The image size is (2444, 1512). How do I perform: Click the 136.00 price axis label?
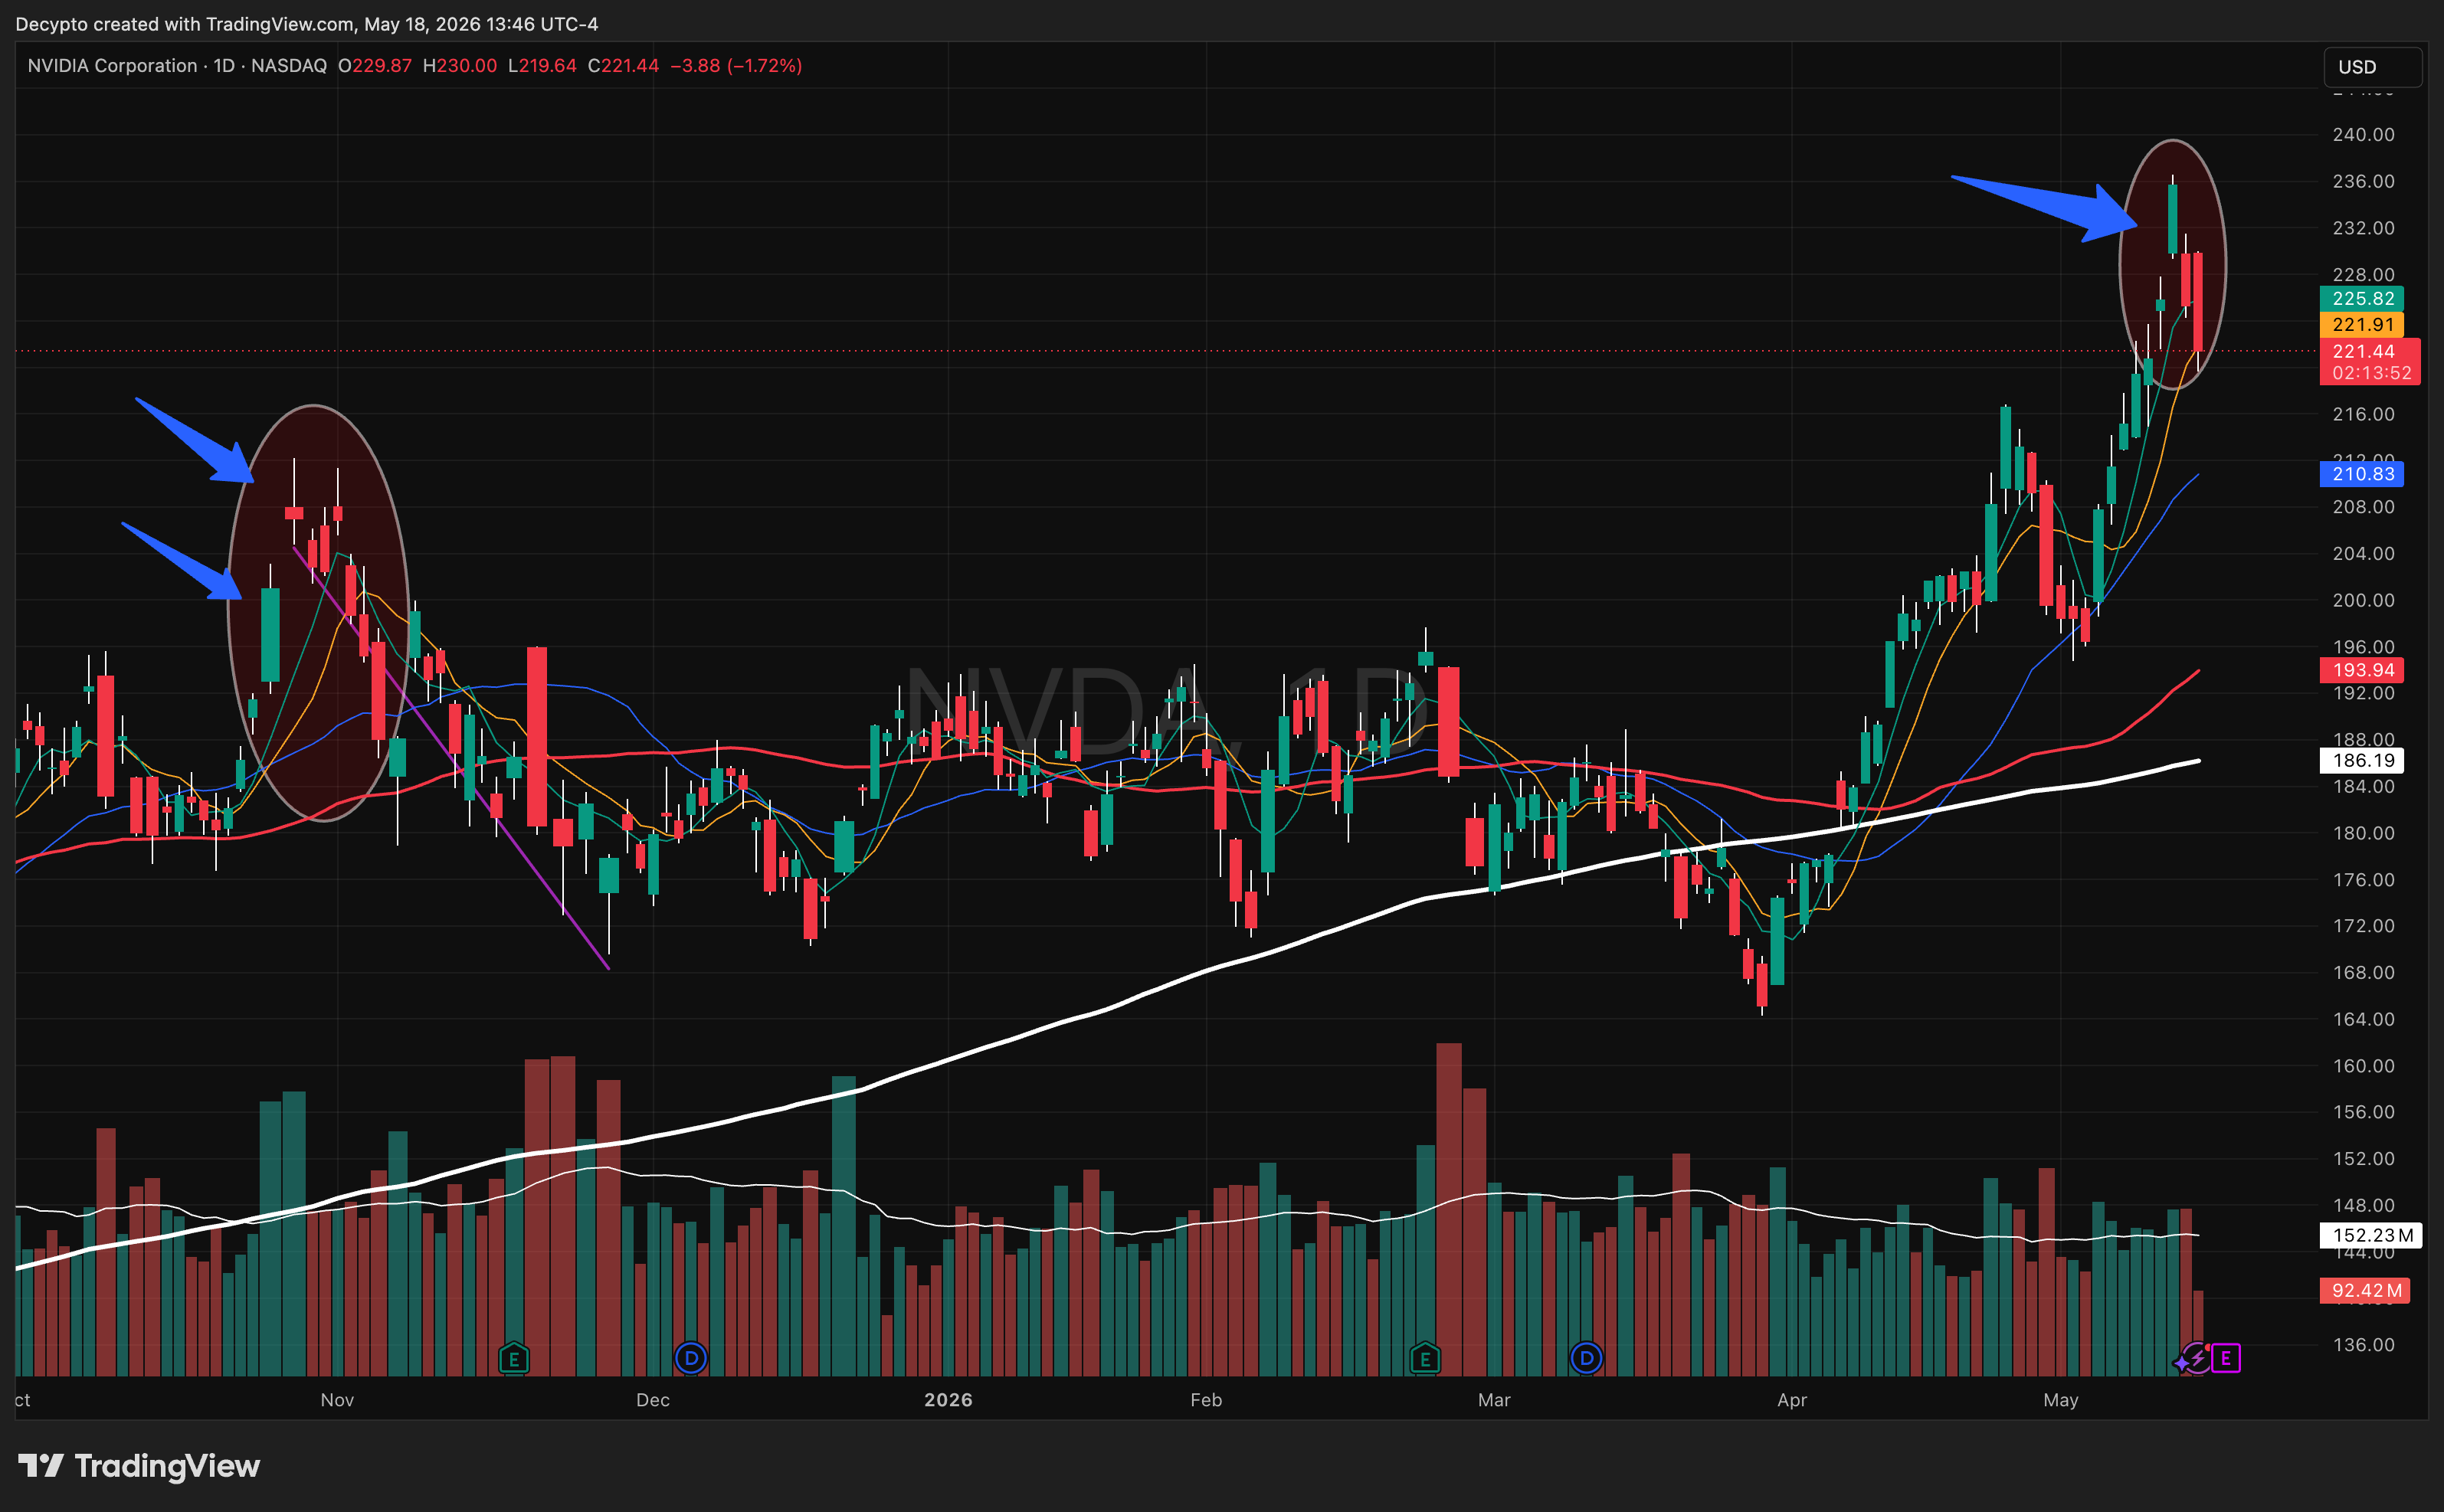coord(2363,1345)
